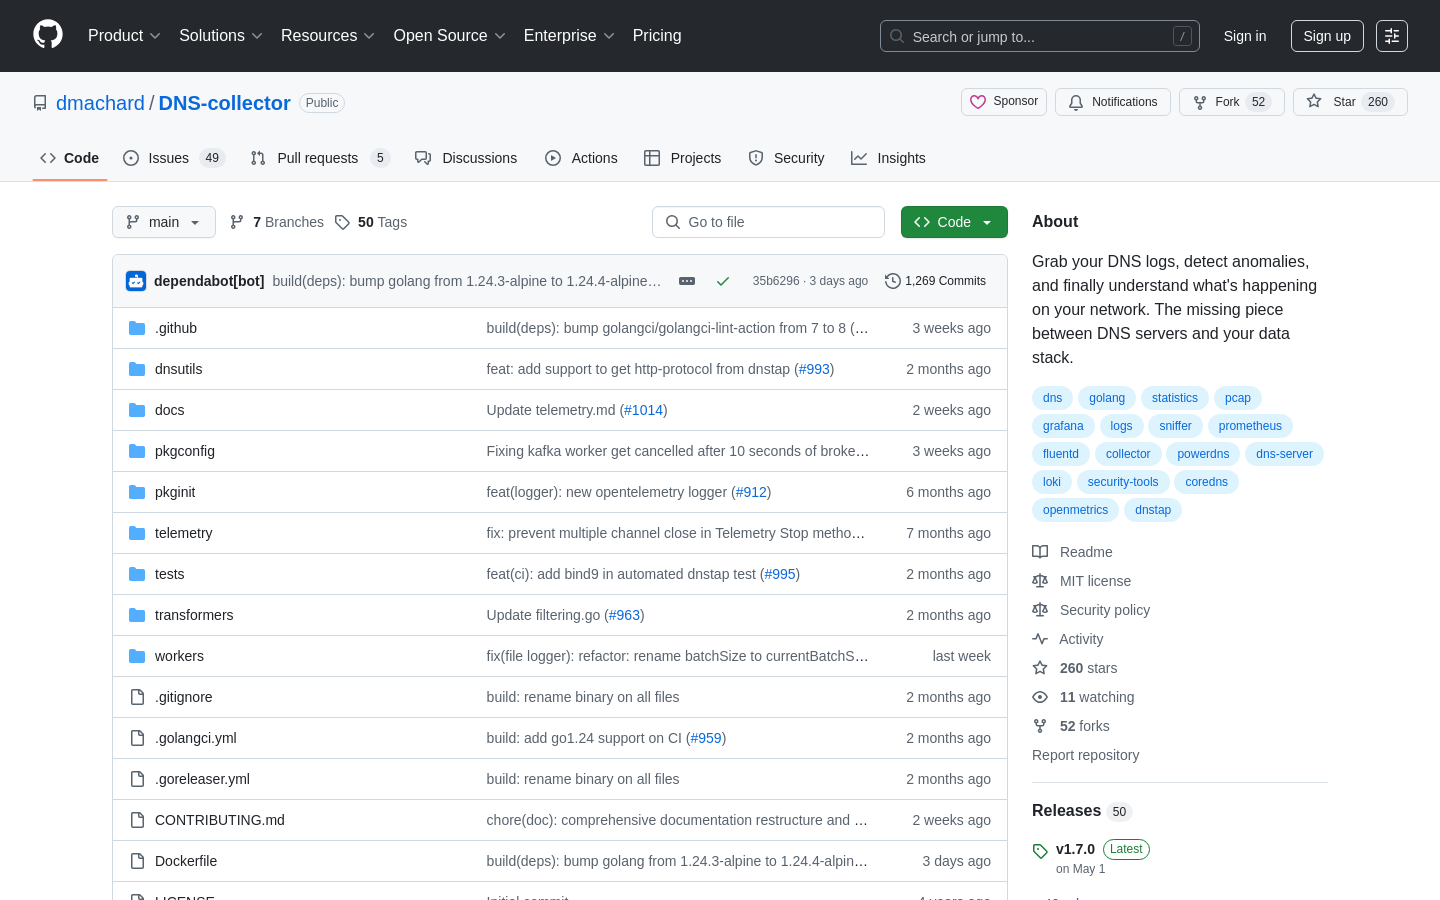Switch to the Discussions tab
This screenshot has width=1440, height=900.
pos(466,158)
